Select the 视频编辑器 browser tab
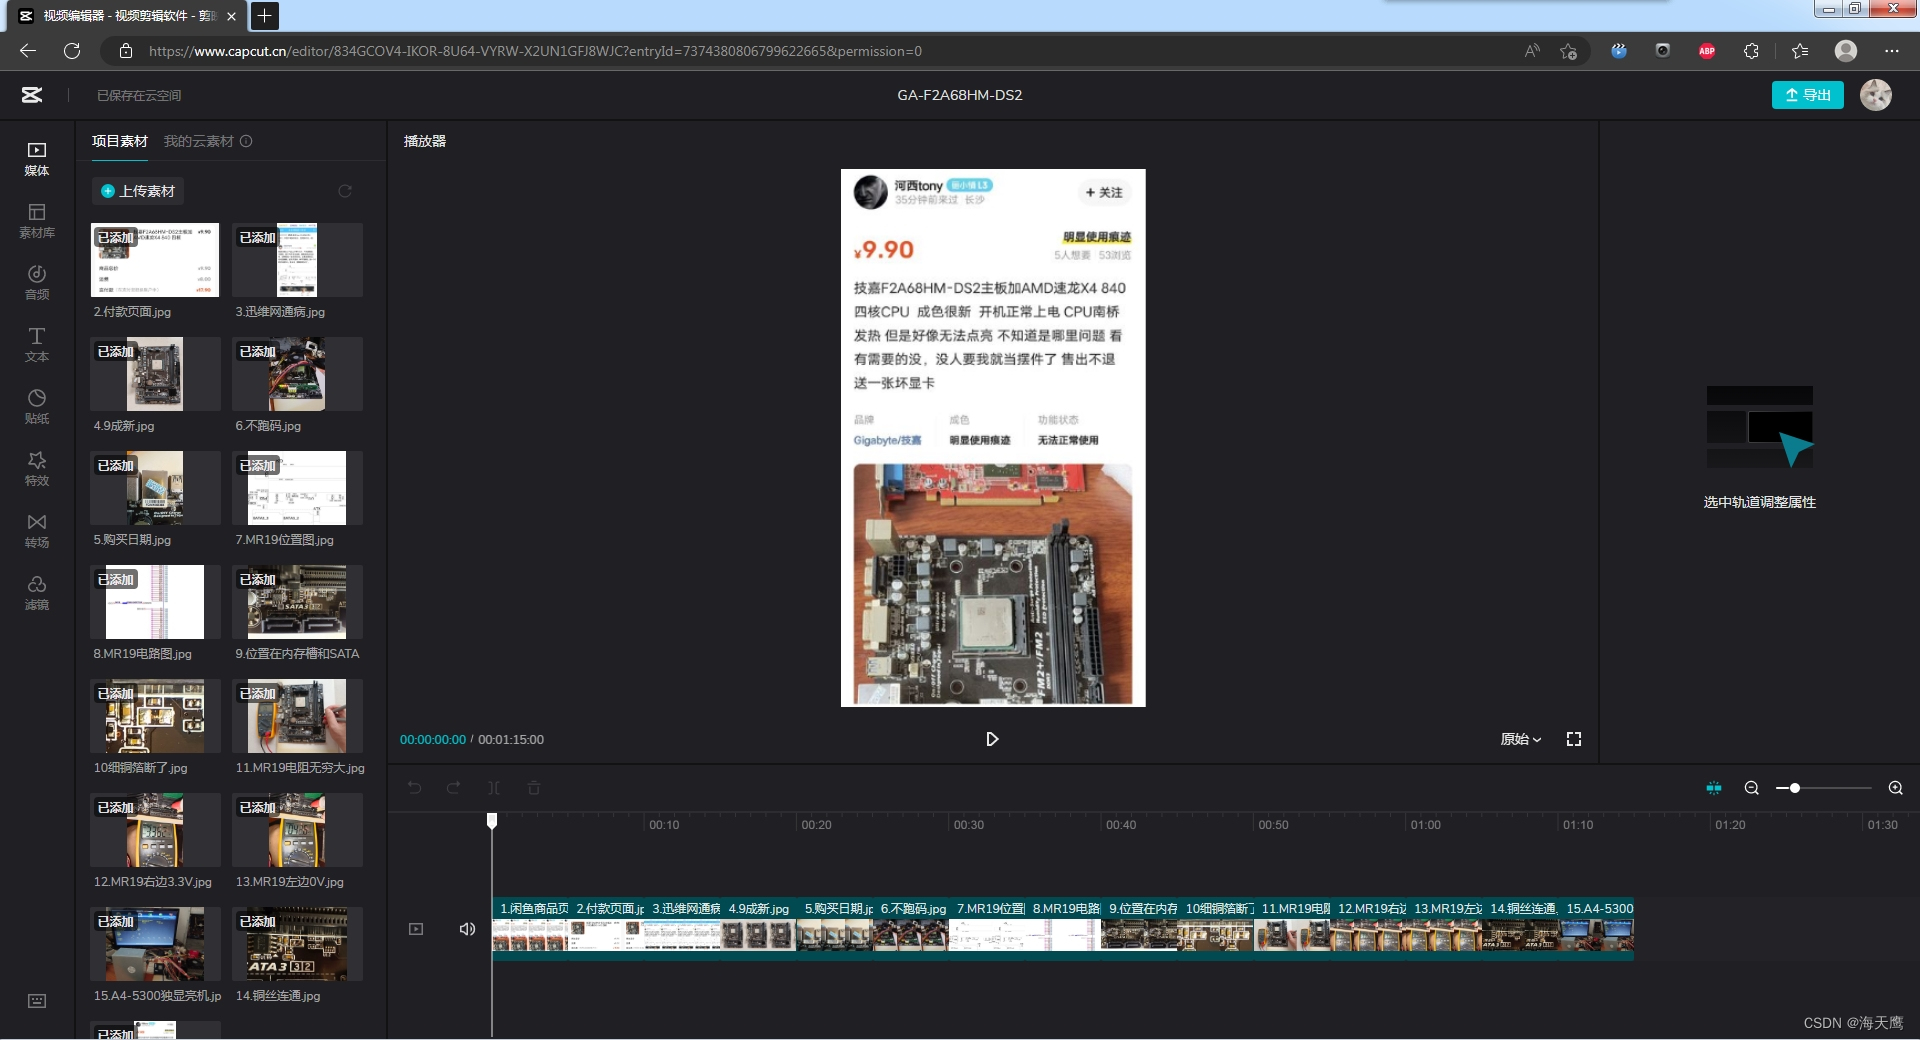This screenshot has height=1040, width=1920. (125, 16)
